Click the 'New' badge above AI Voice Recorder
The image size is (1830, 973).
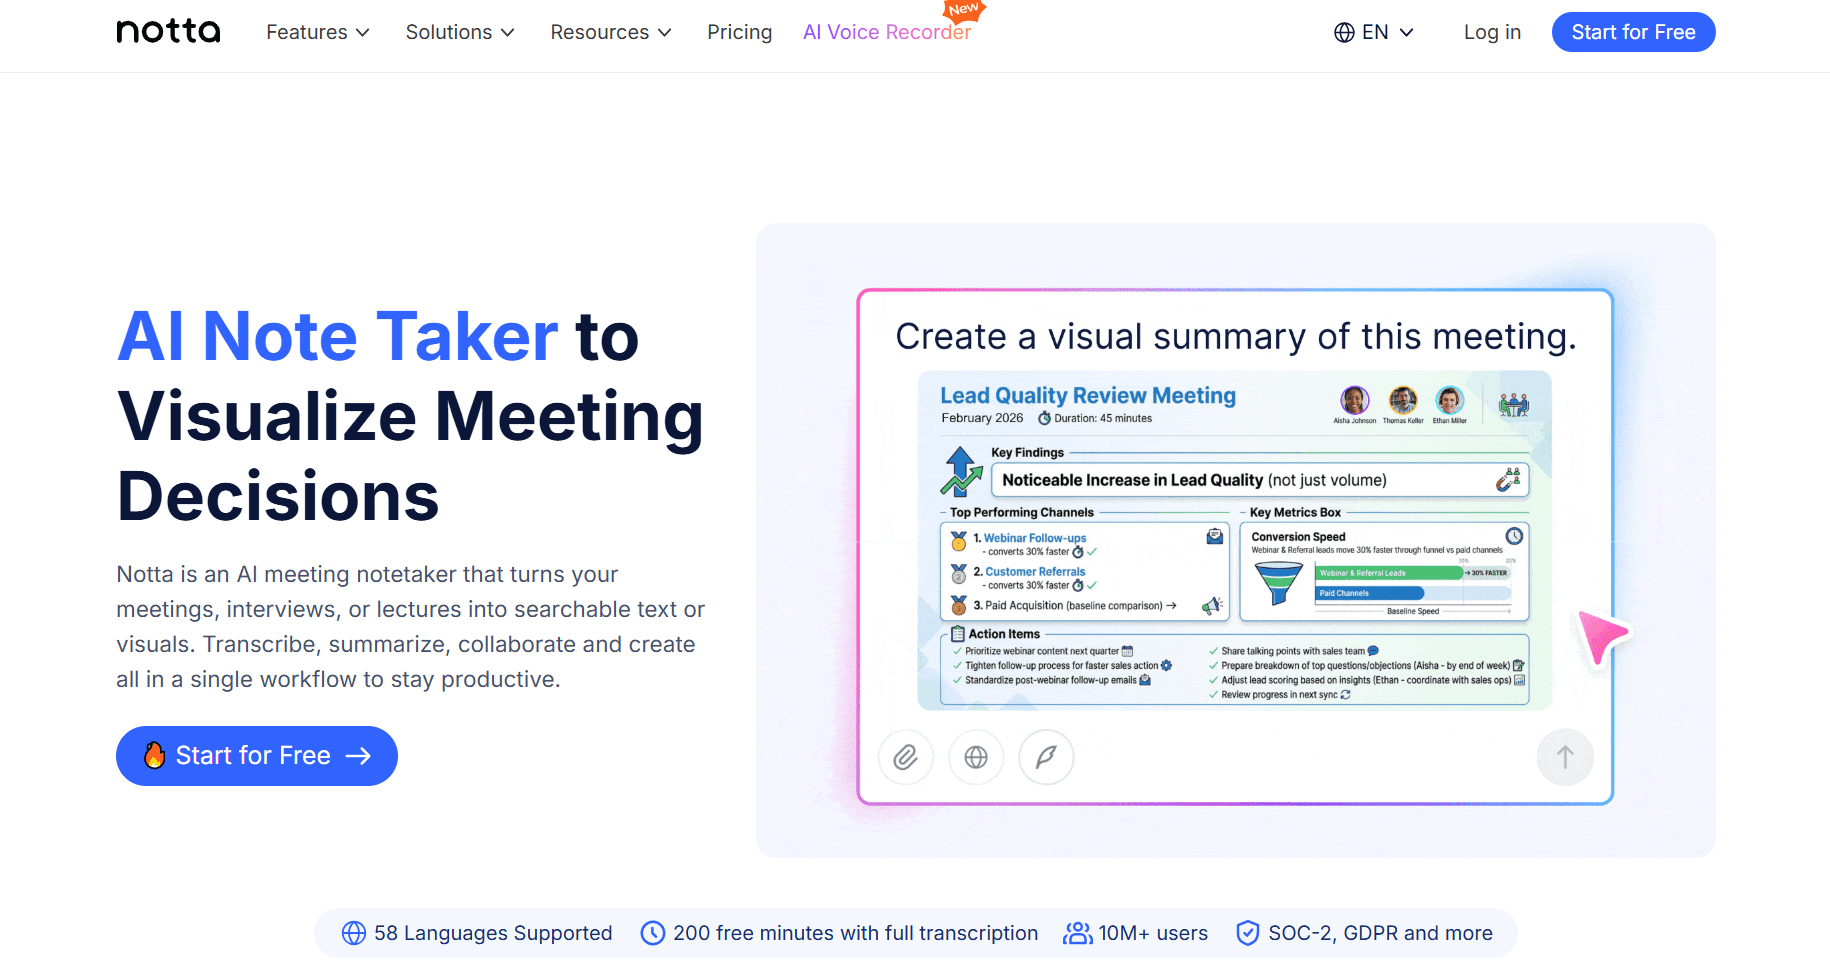point(964,10)
